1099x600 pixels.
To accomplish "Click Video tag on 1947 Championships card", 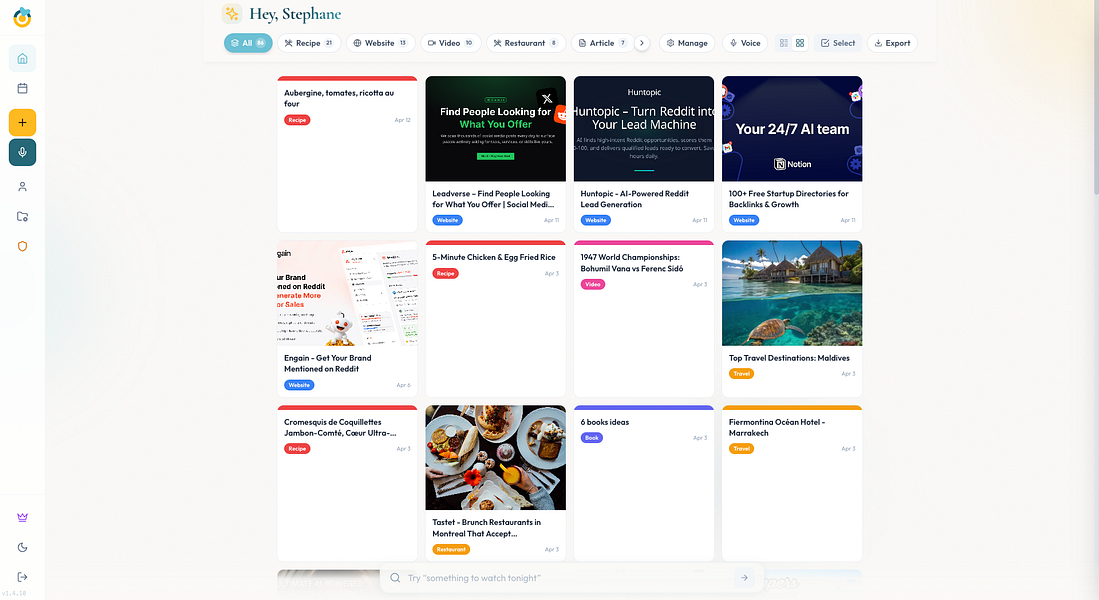I will pos(593,285).
